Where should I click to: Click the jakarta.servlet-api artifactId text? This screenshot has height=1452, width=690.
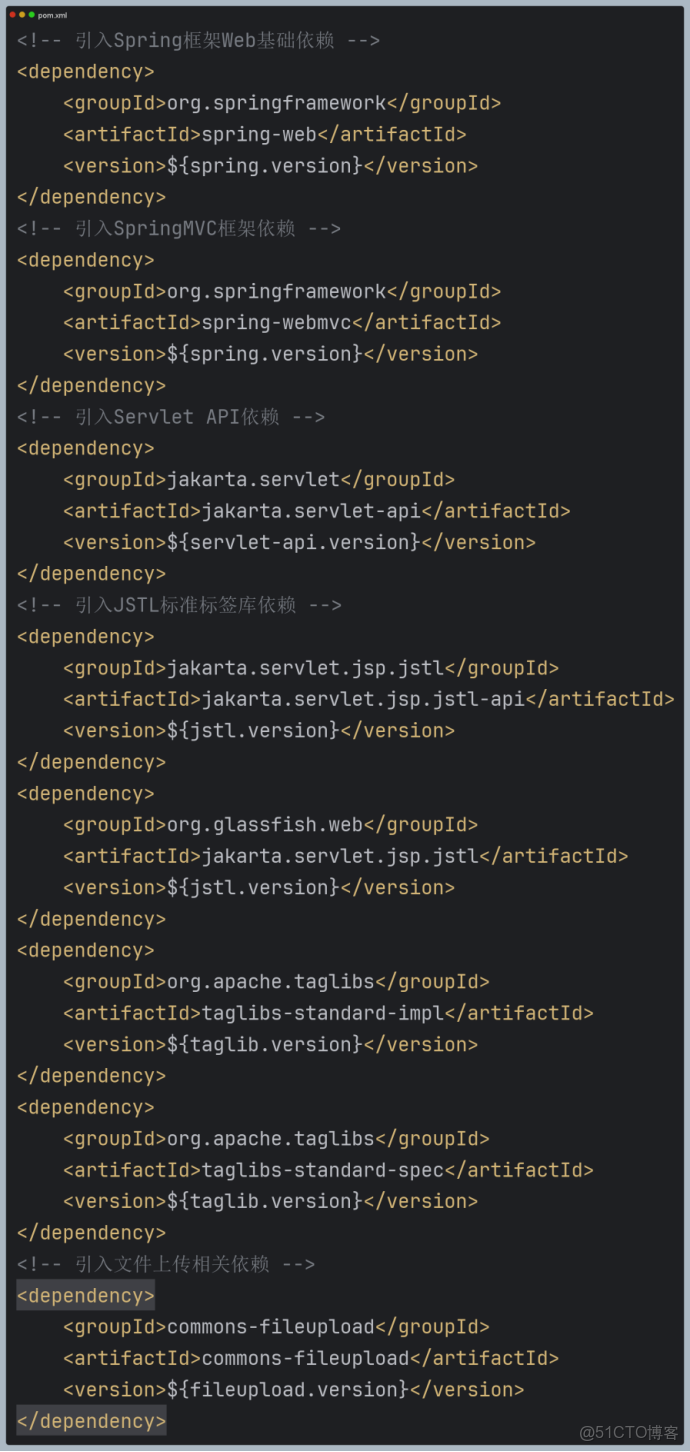point(311,510)
